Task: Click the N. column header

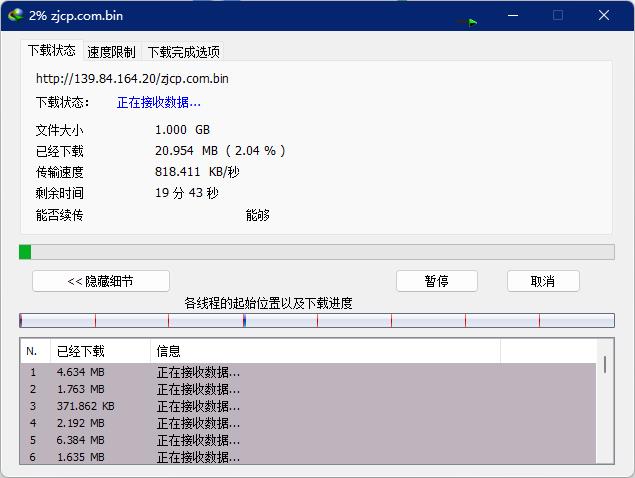Action: click(x=35, y=351)
